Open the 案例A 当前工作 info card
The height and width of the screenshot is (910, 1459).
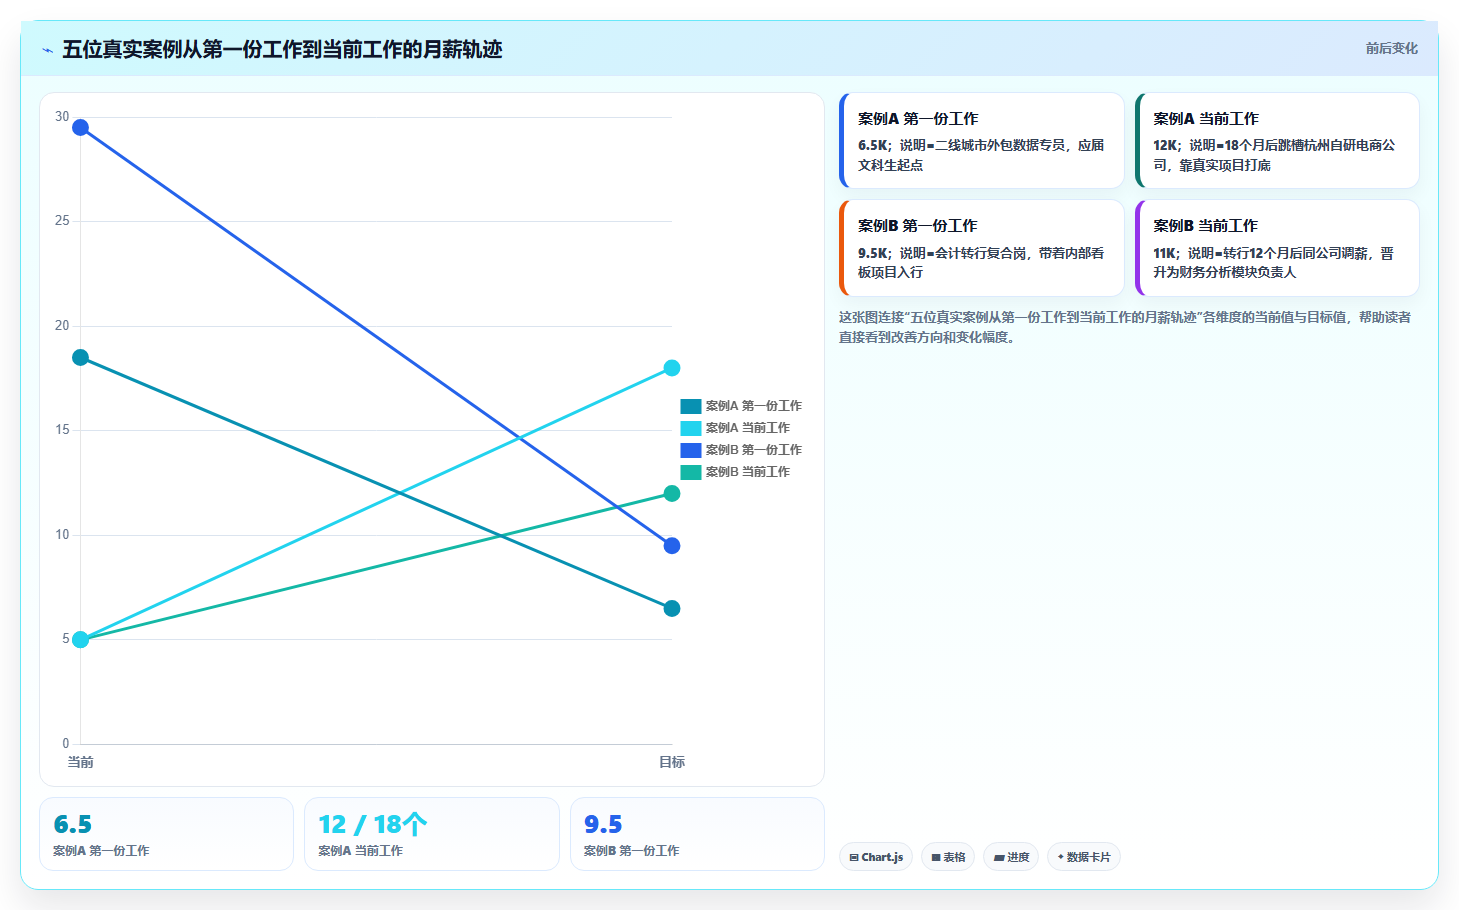[1277, 141]
